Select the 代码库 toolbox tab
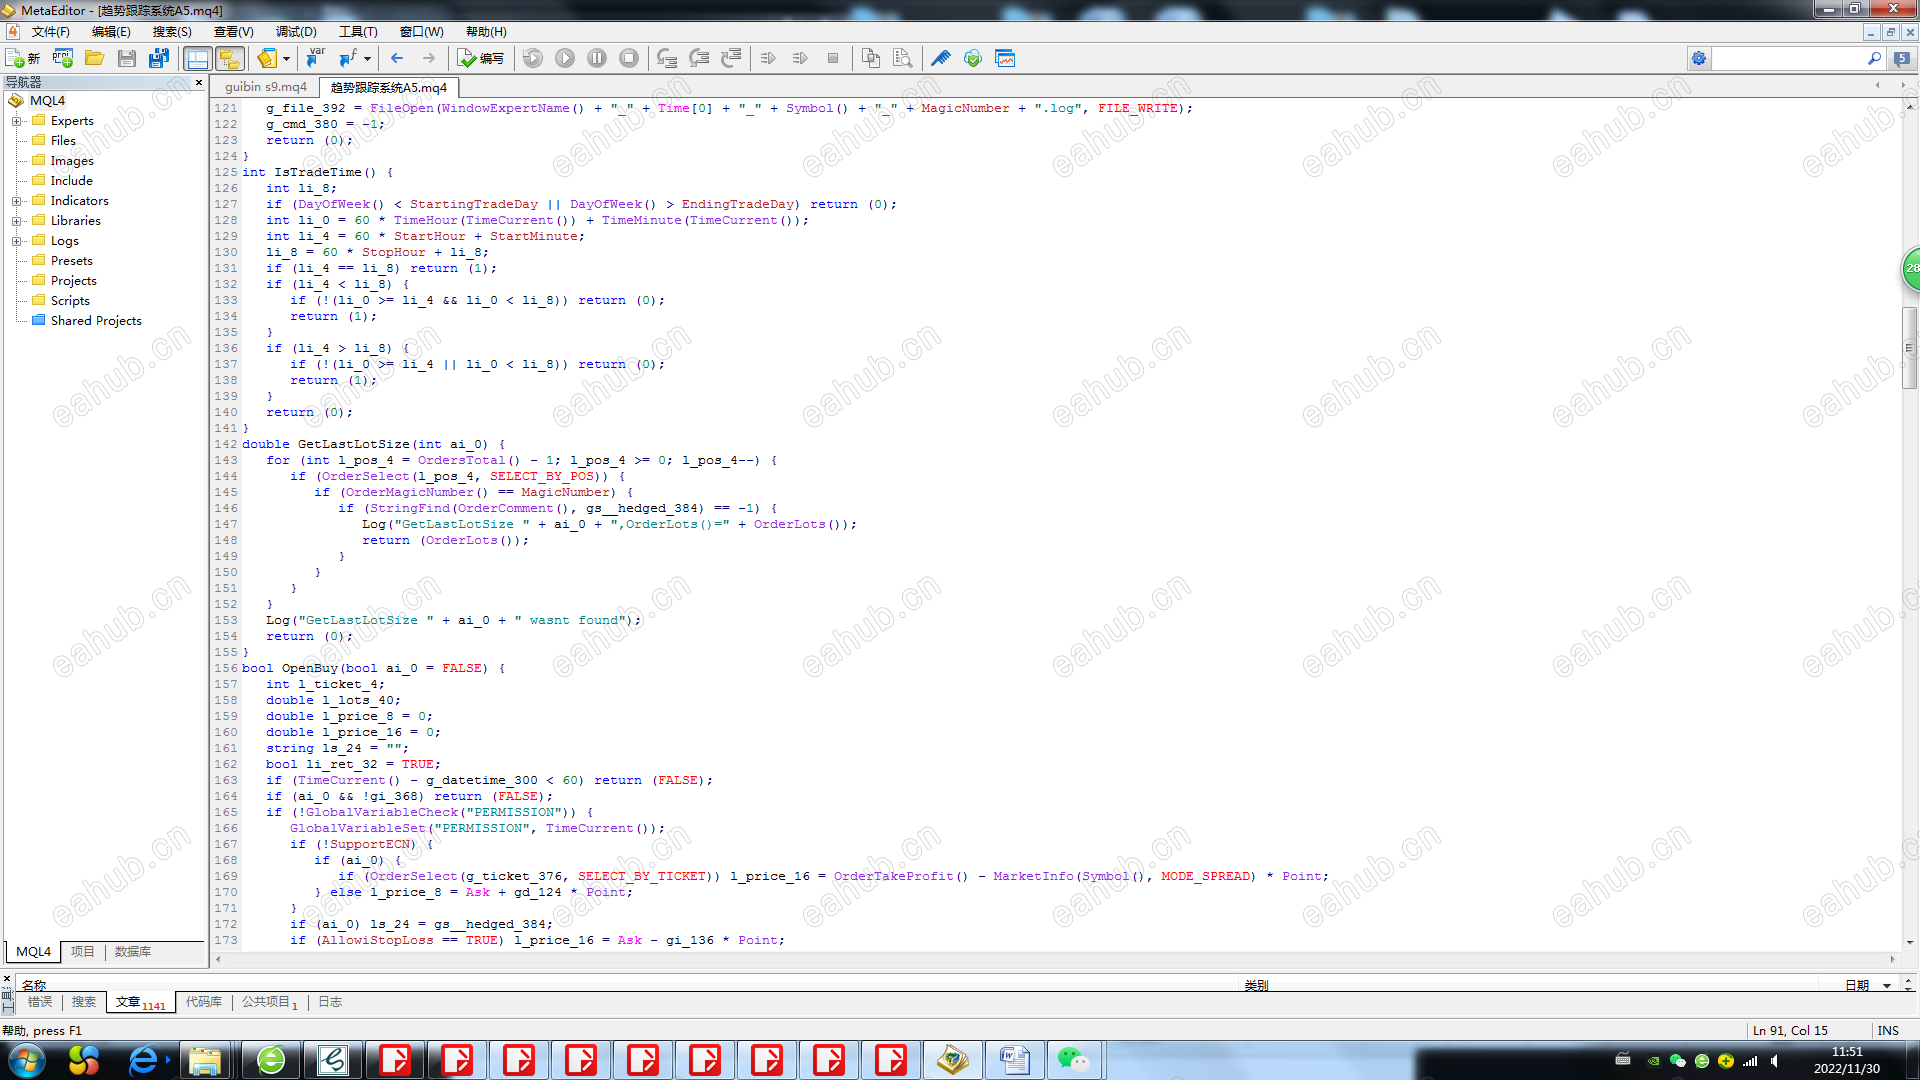Viewport: 1920px width, 1080px height. pyautogui.click(x=203, y=1001)
